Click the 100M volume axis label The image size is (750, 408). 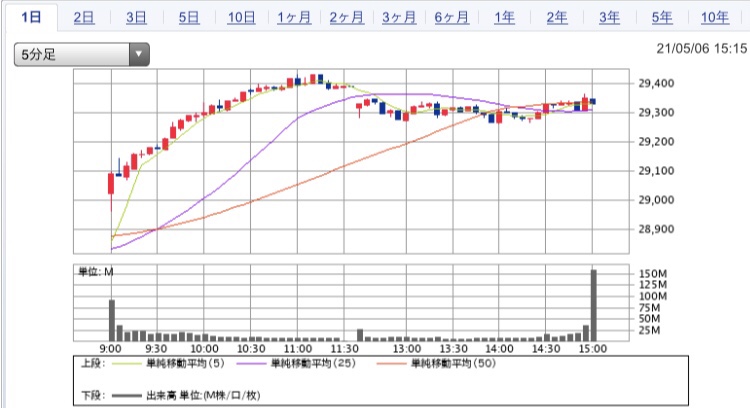(x=653, y=296)
